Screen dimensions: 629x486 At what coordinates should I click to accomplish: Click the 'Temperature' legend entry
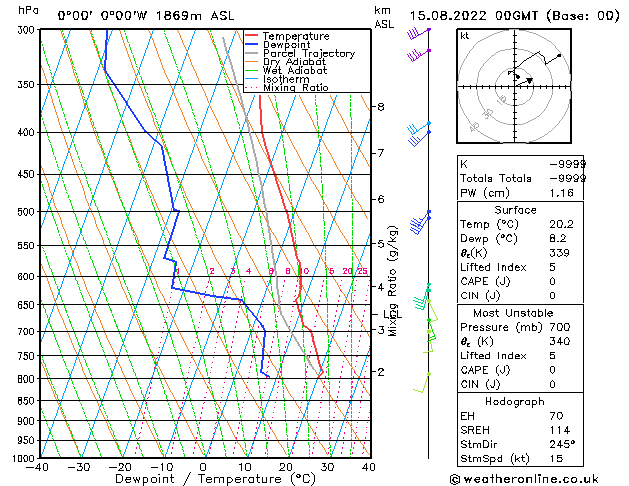[x=296, y=36]
